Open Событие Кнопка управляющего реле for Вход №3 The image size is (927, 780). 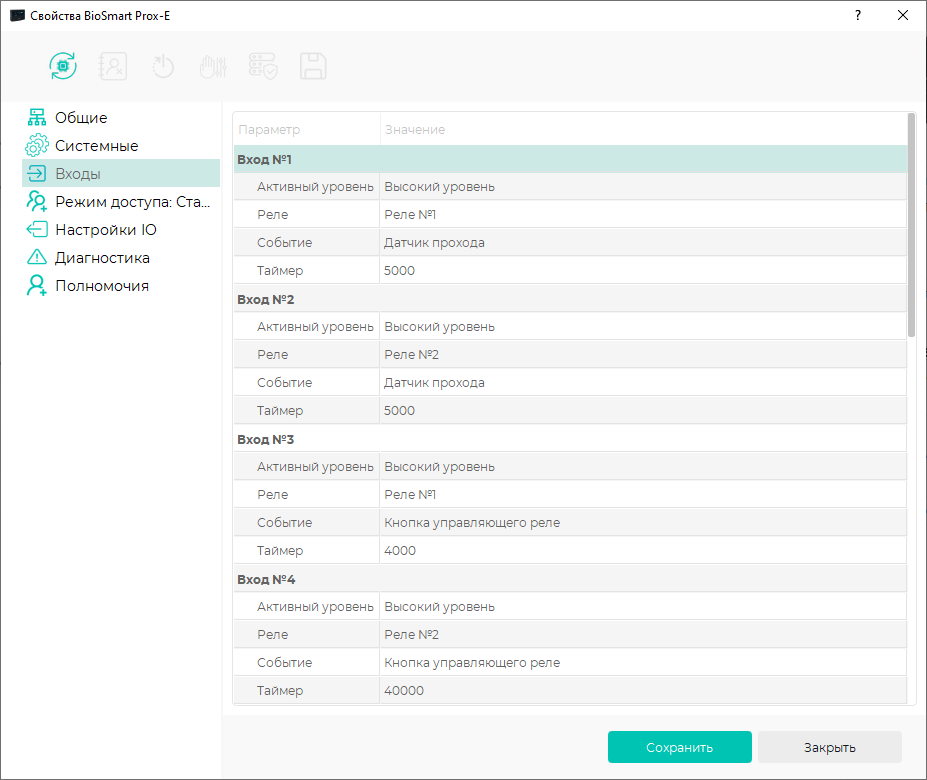pos(643,523)
